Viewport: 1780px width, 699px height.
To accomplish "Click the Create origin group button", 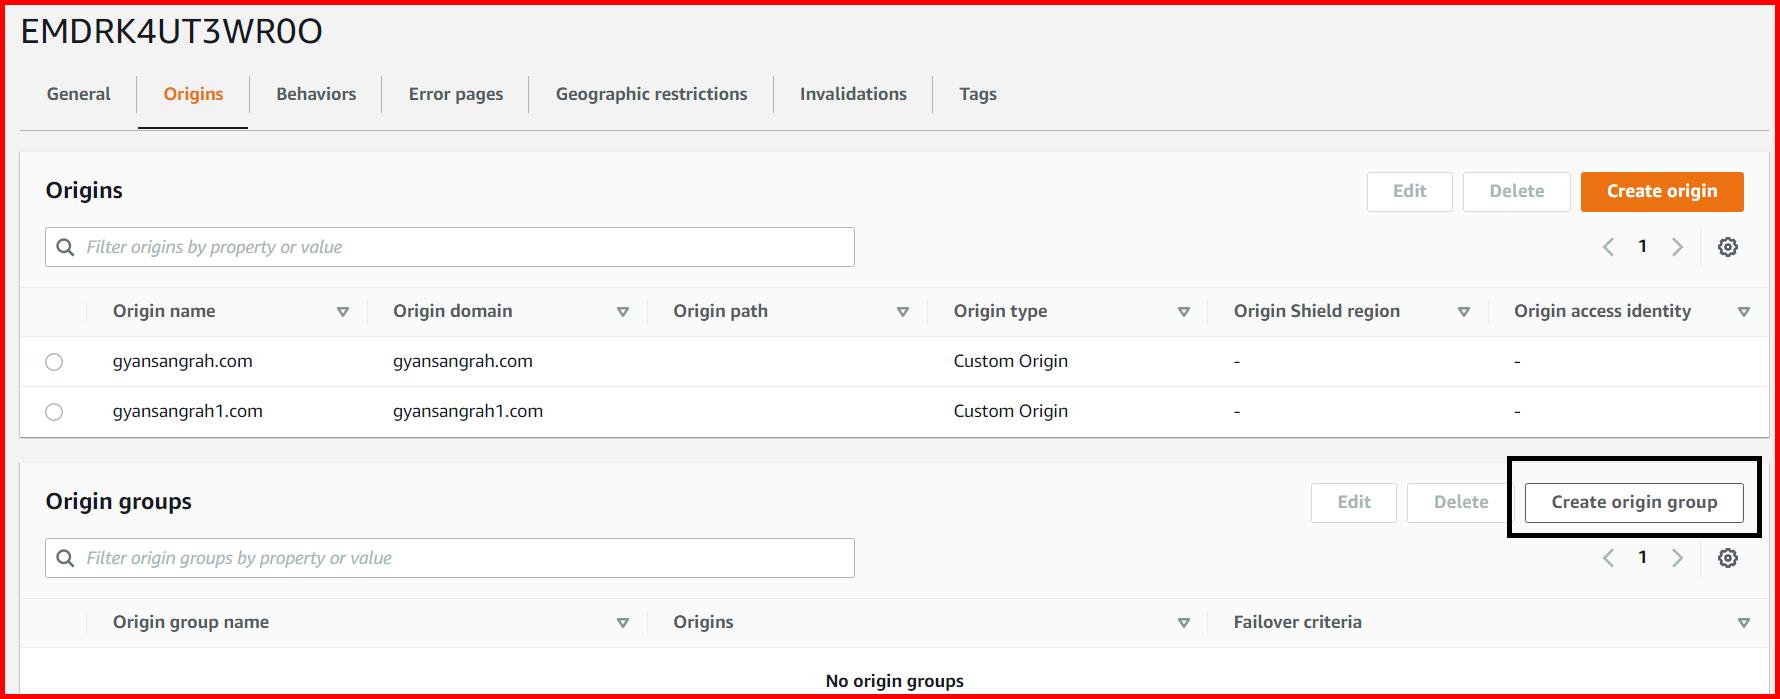I will coord(1634,502).
